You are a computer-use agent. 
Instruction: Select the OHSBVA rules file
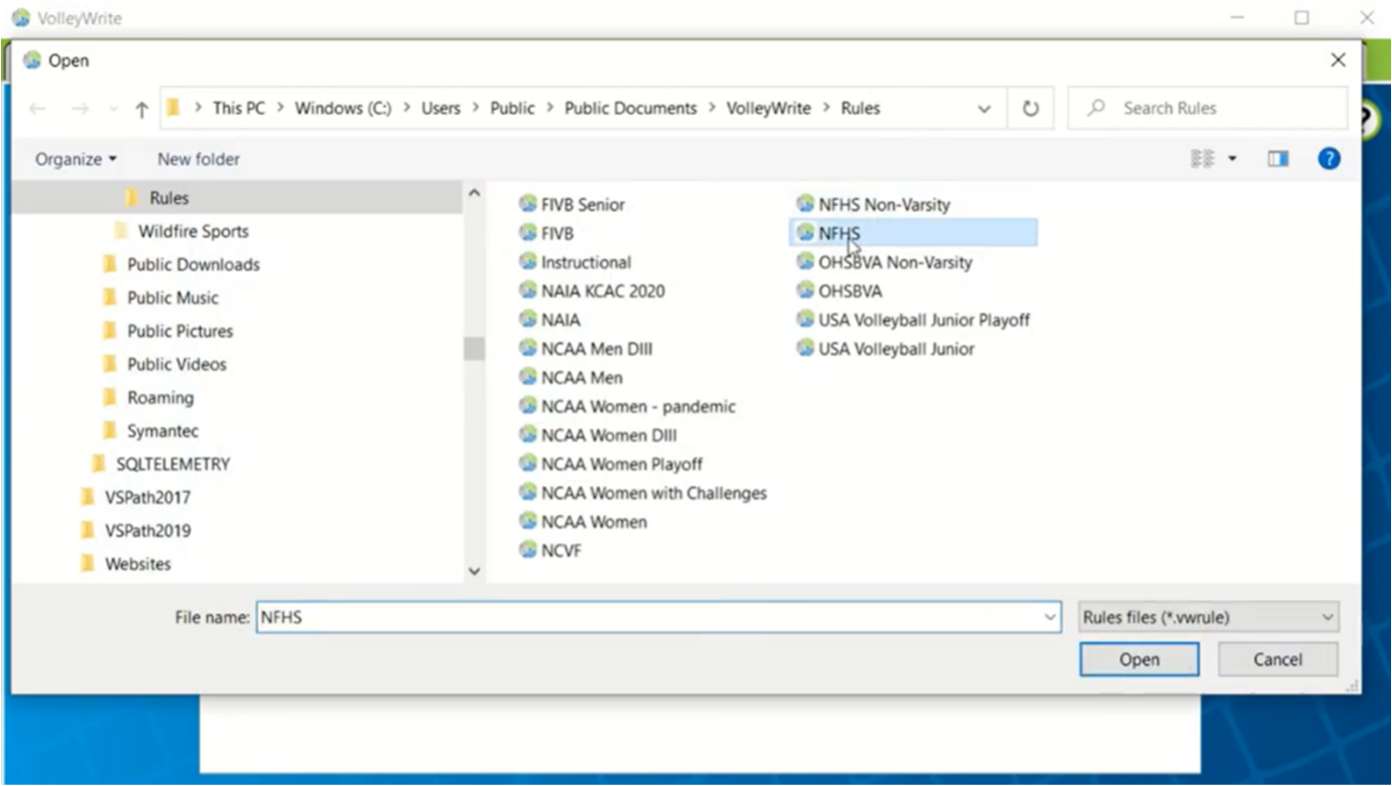pyautogui.click(x=839, y=291)
